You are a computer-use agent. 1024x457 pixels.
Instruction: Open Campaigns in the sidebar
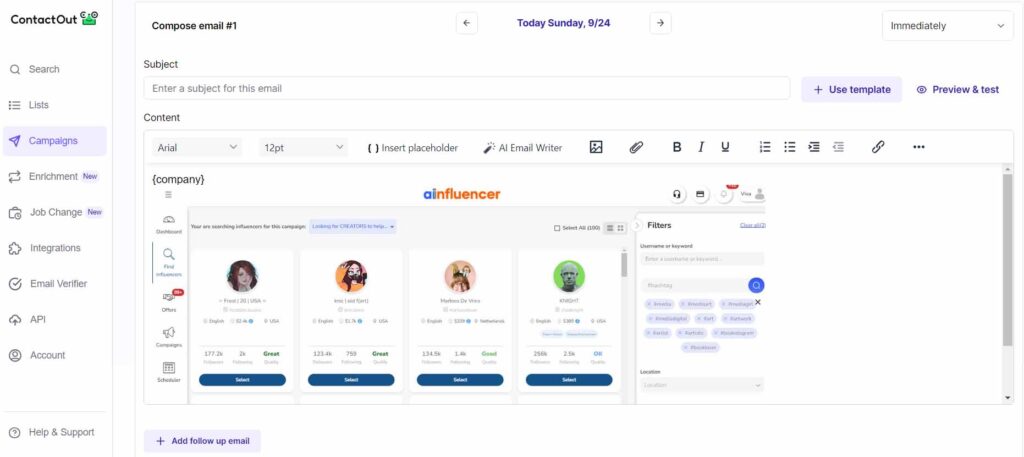(55, 141)
